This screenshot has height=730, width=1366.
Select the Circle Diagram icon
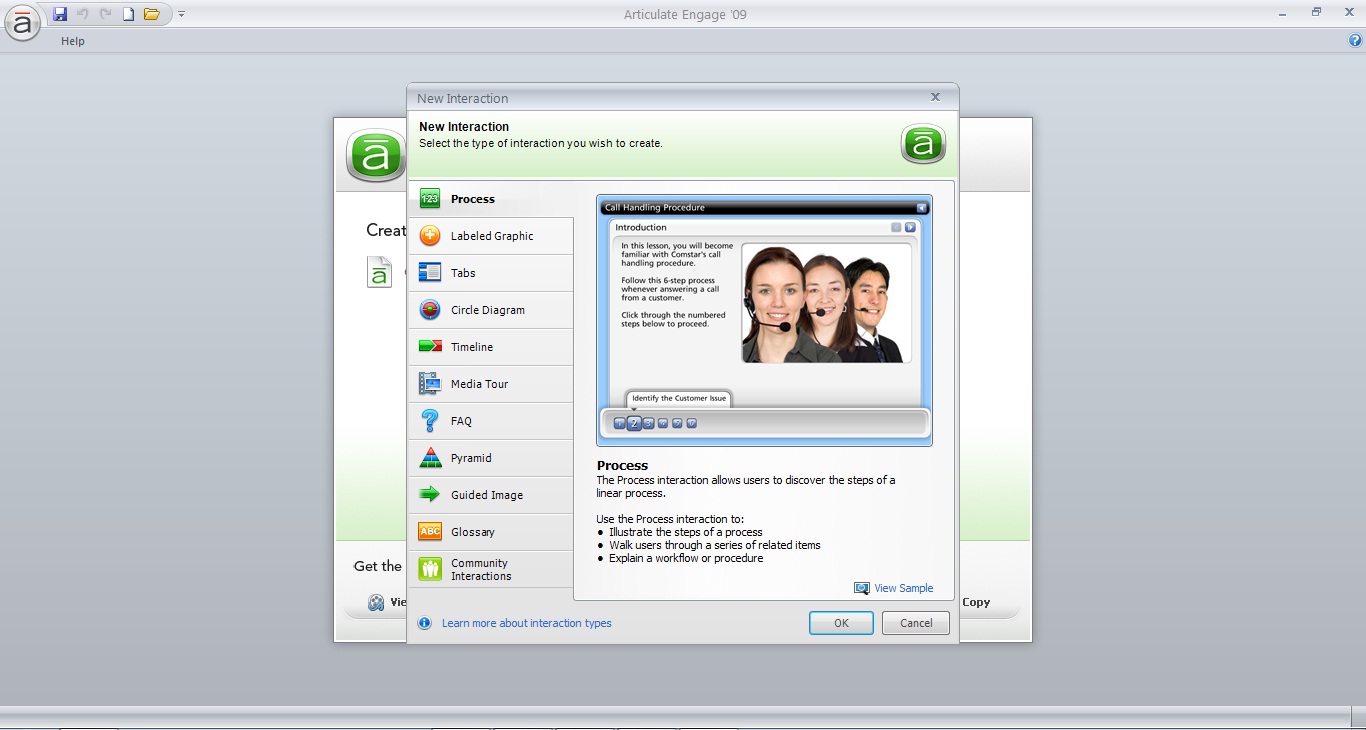click(x=429, y=309)
